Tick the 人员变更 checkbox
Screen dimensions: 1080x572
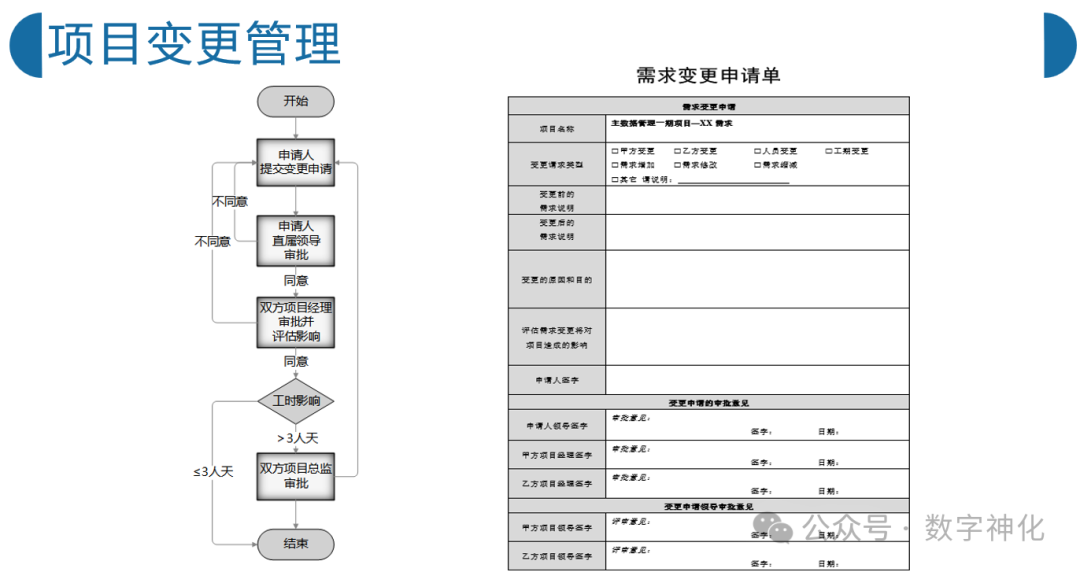tap(757, 151)
